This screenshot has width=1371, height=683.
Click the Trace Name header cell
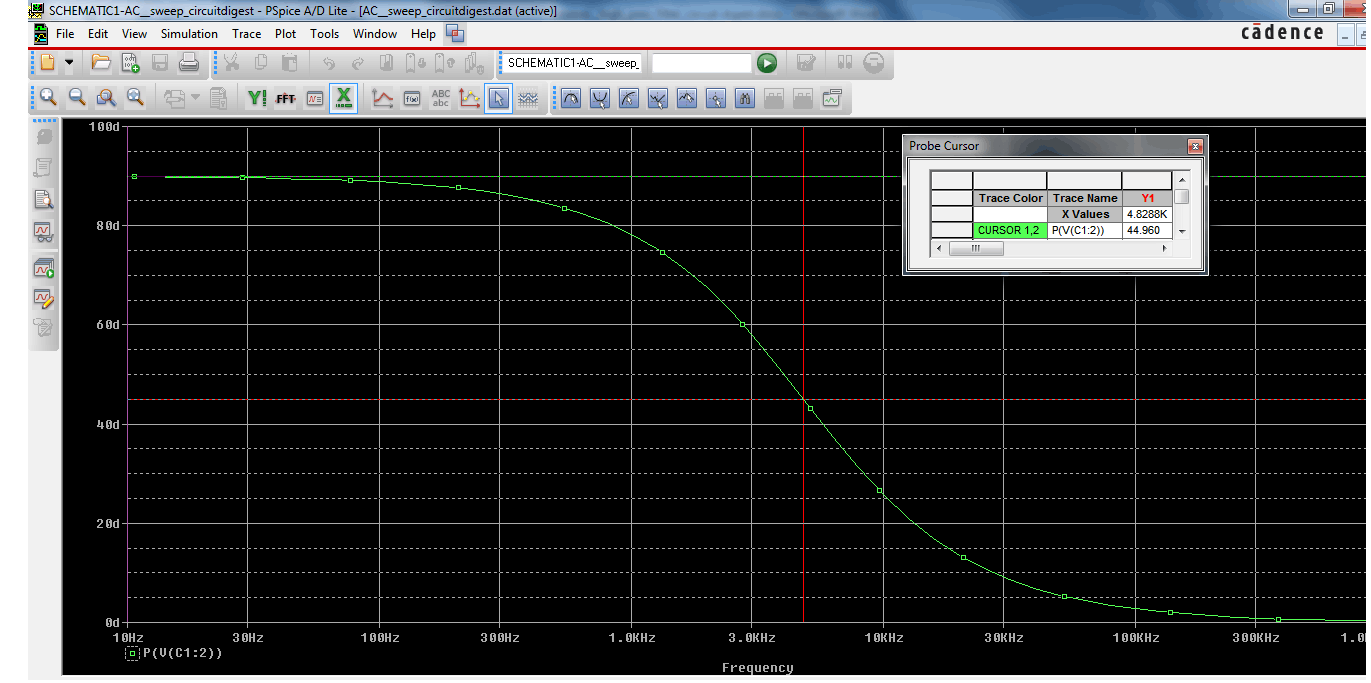[x=1084, y=198]
